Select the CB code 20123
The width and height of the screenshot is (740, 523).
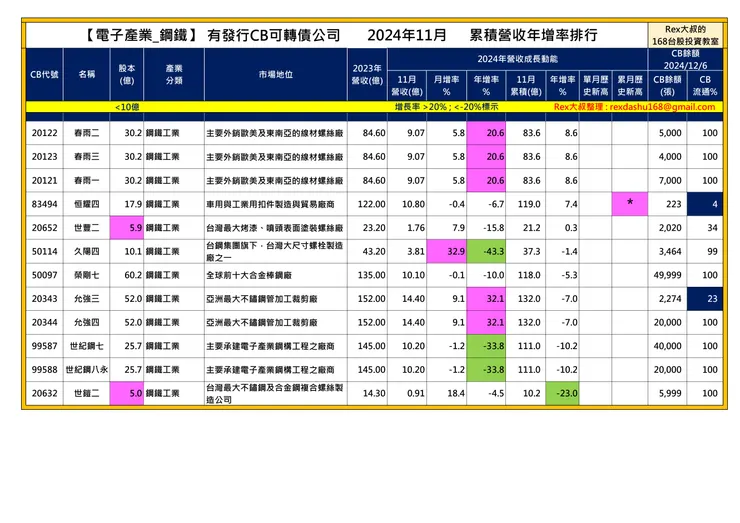pos(44,157)
